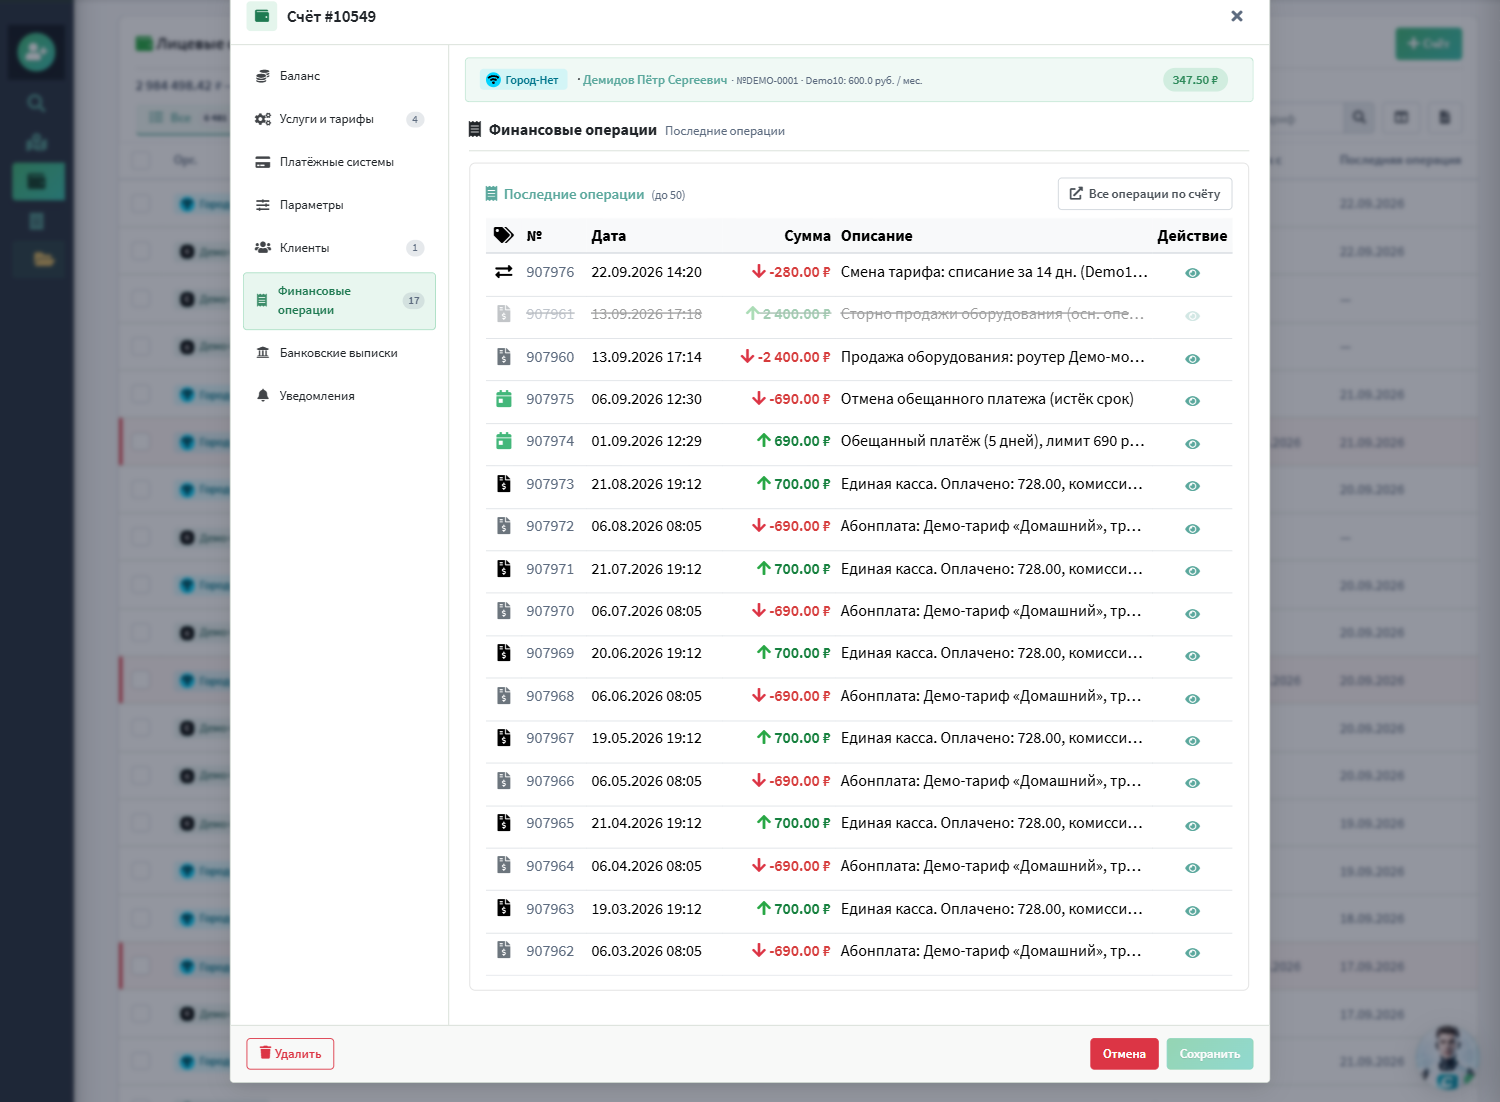The width and height of the screenshot is (1500, 1102).
Task: Open Клиенты section
Action: coord(339,248)
